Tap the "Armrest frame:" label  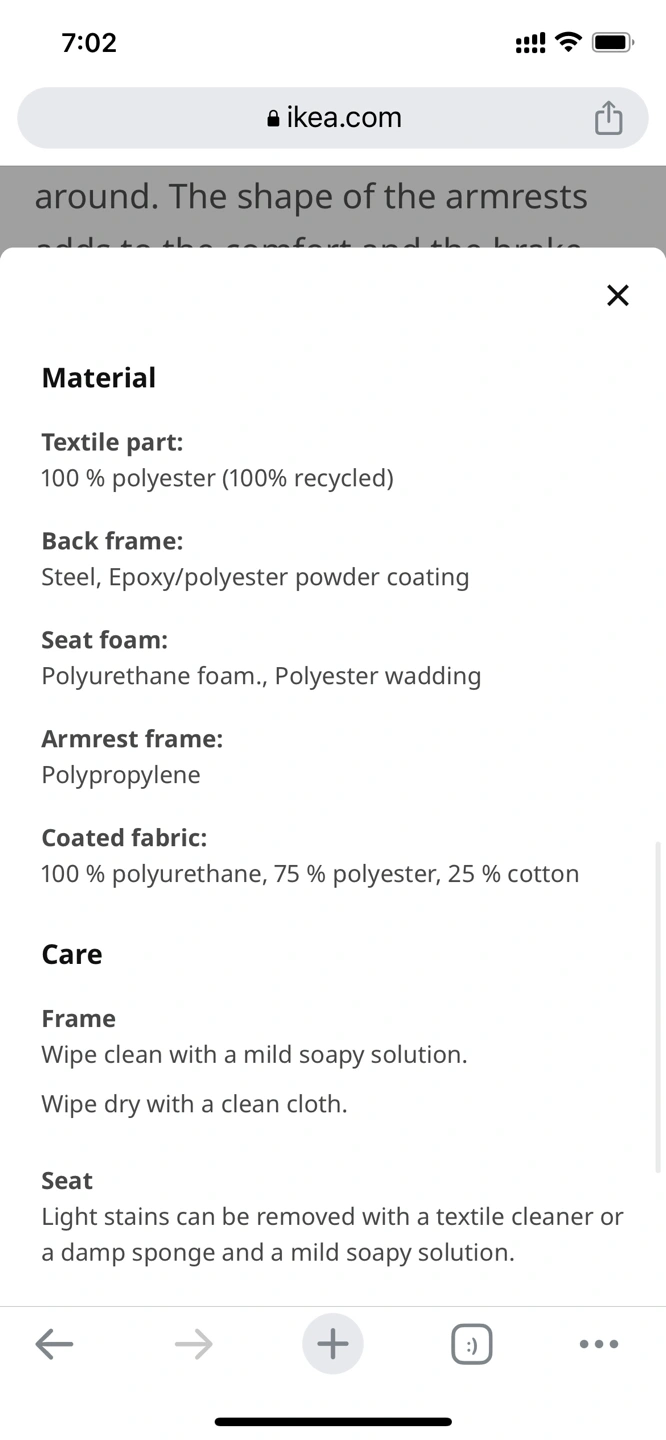pyautogui.click(x=132, y=739)
